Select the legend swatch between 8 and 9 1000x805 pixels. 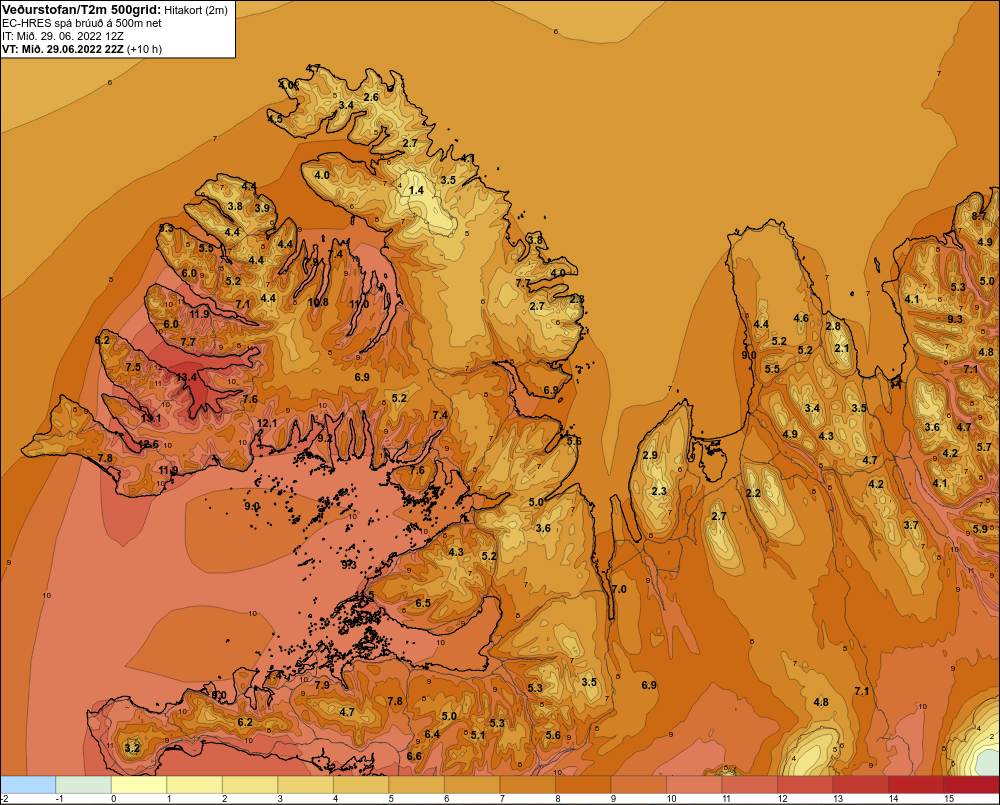(583, 784)
